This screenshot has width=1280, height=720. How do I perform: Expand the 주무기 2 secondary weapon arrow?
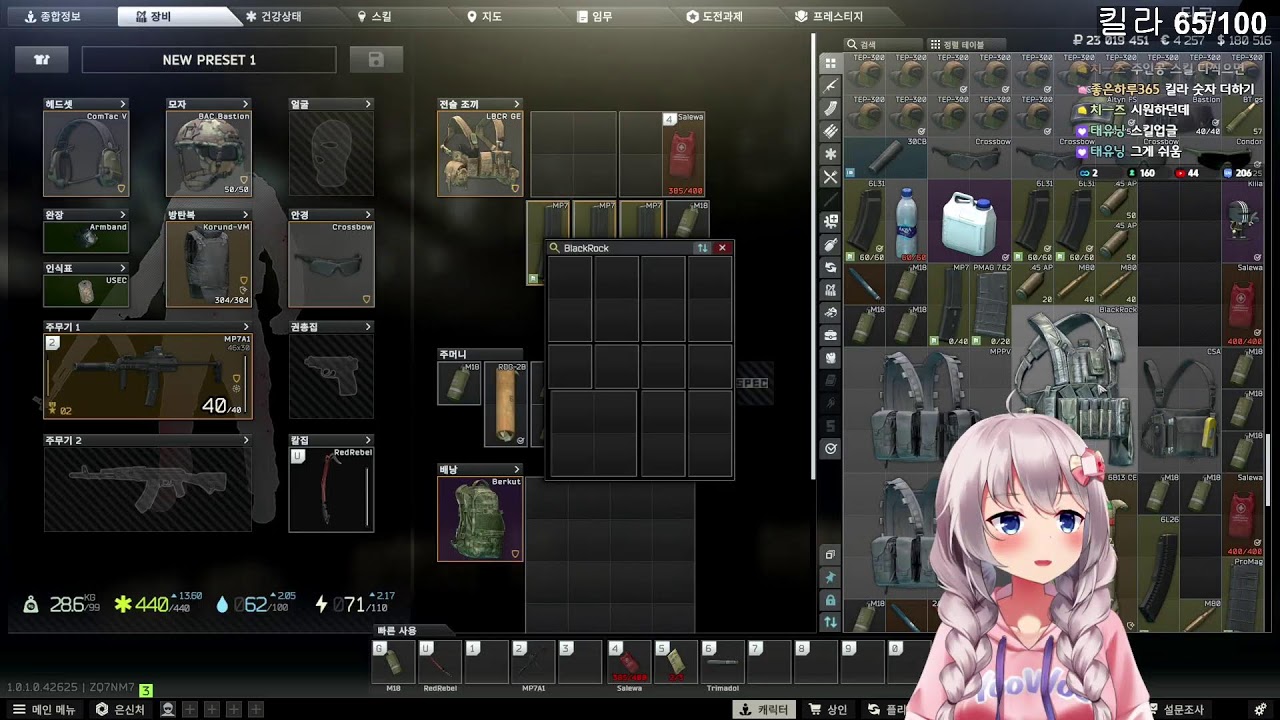click(245, 440)
